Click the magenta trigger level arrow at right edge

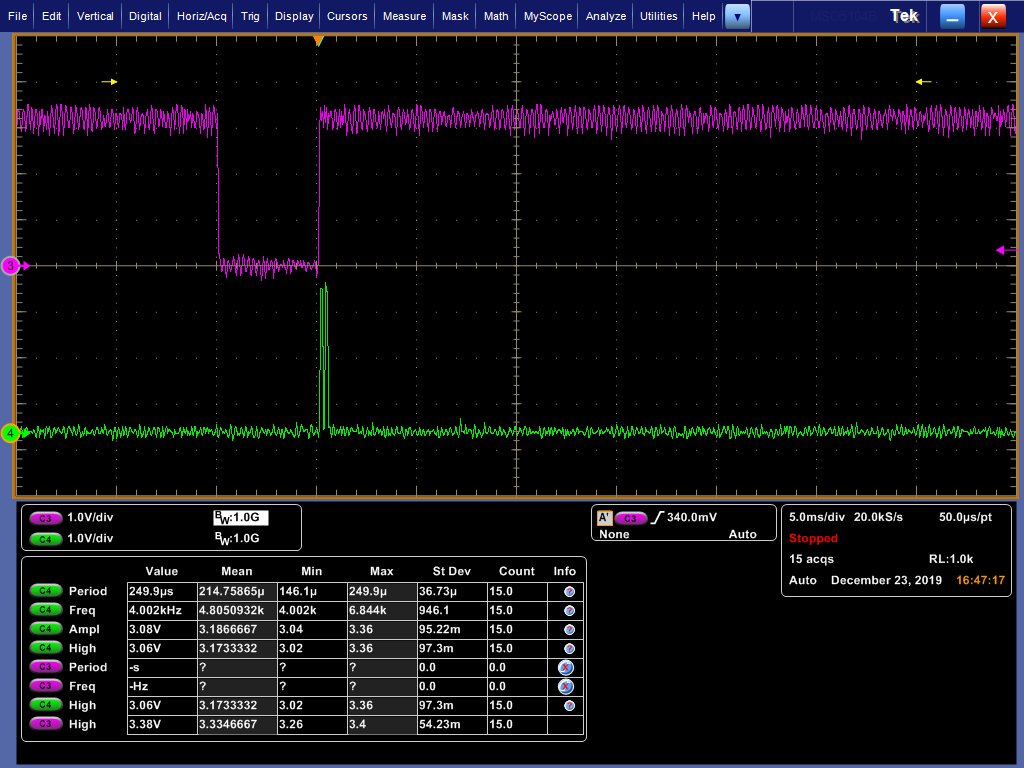(1005, 250)
